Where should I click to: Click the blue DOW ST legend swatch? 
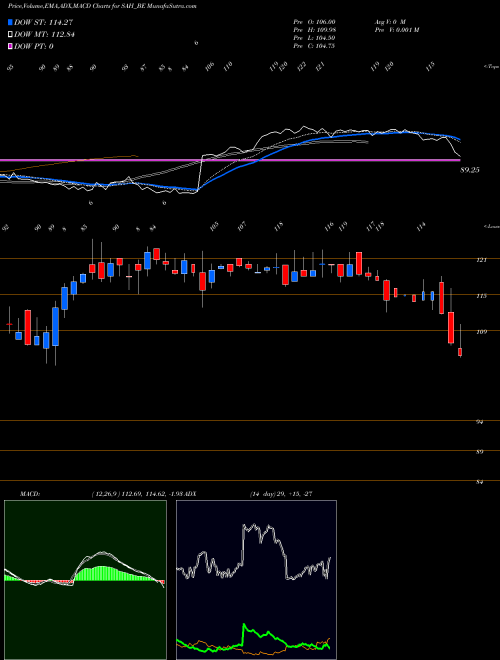[10, 23]
